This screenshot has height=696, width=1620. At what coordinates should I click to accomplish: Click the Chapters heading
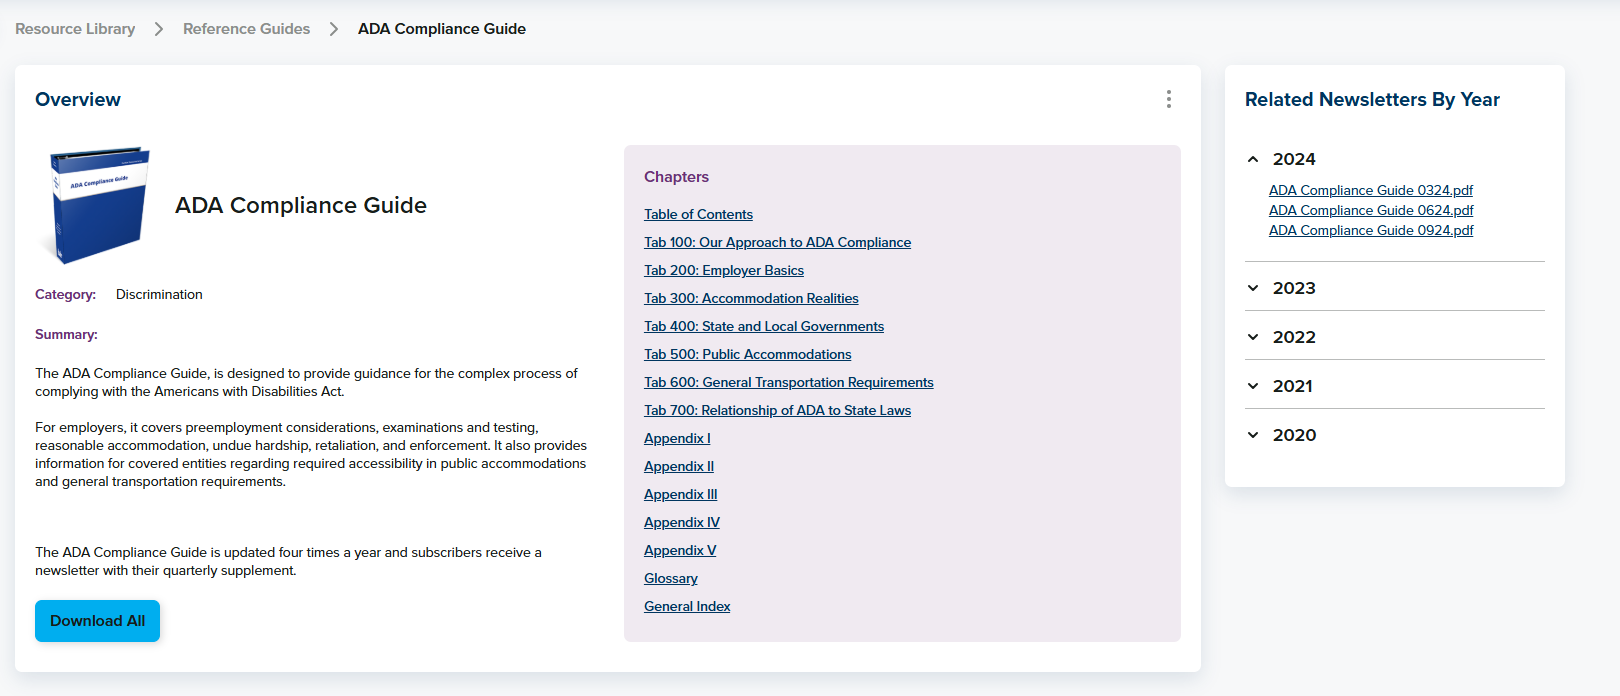coord(676,177)
